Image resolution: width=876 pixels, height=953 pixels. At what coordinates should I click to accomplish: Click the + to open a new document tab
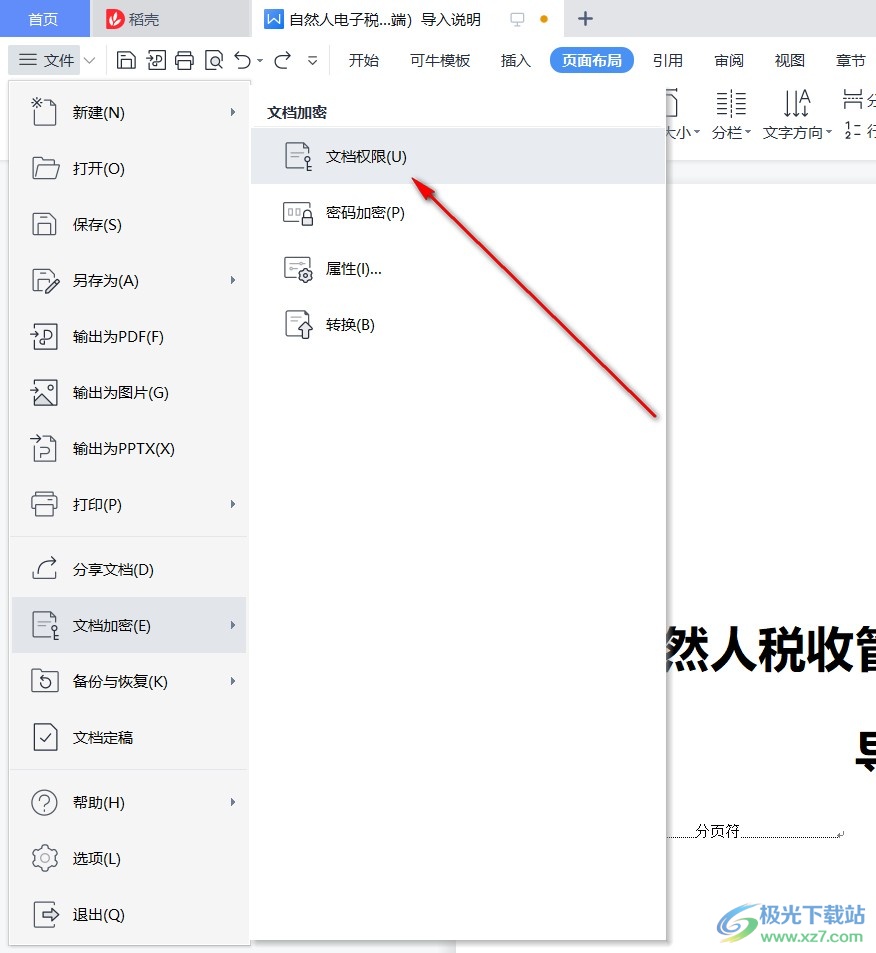coord(585,18)
